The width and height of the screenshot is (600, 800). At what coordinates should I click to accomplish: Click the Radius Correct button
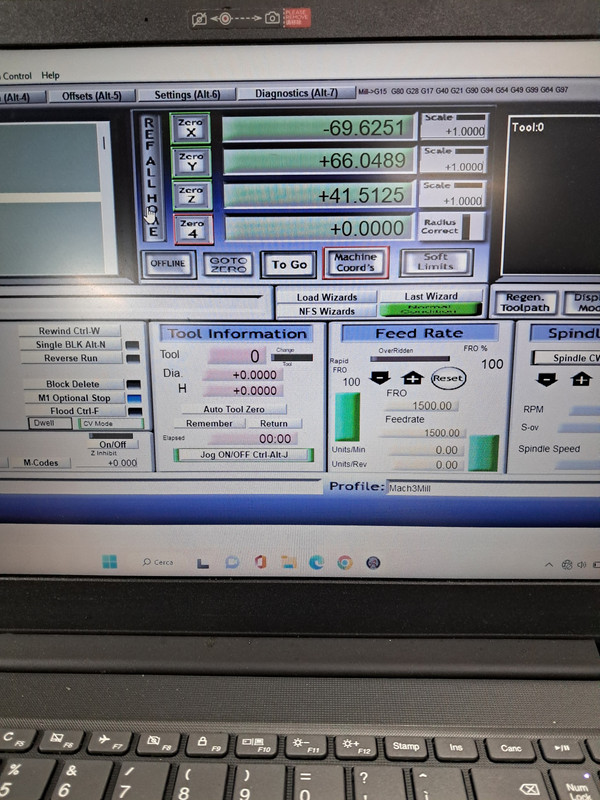pyautogui.click(x=452, y=227)
